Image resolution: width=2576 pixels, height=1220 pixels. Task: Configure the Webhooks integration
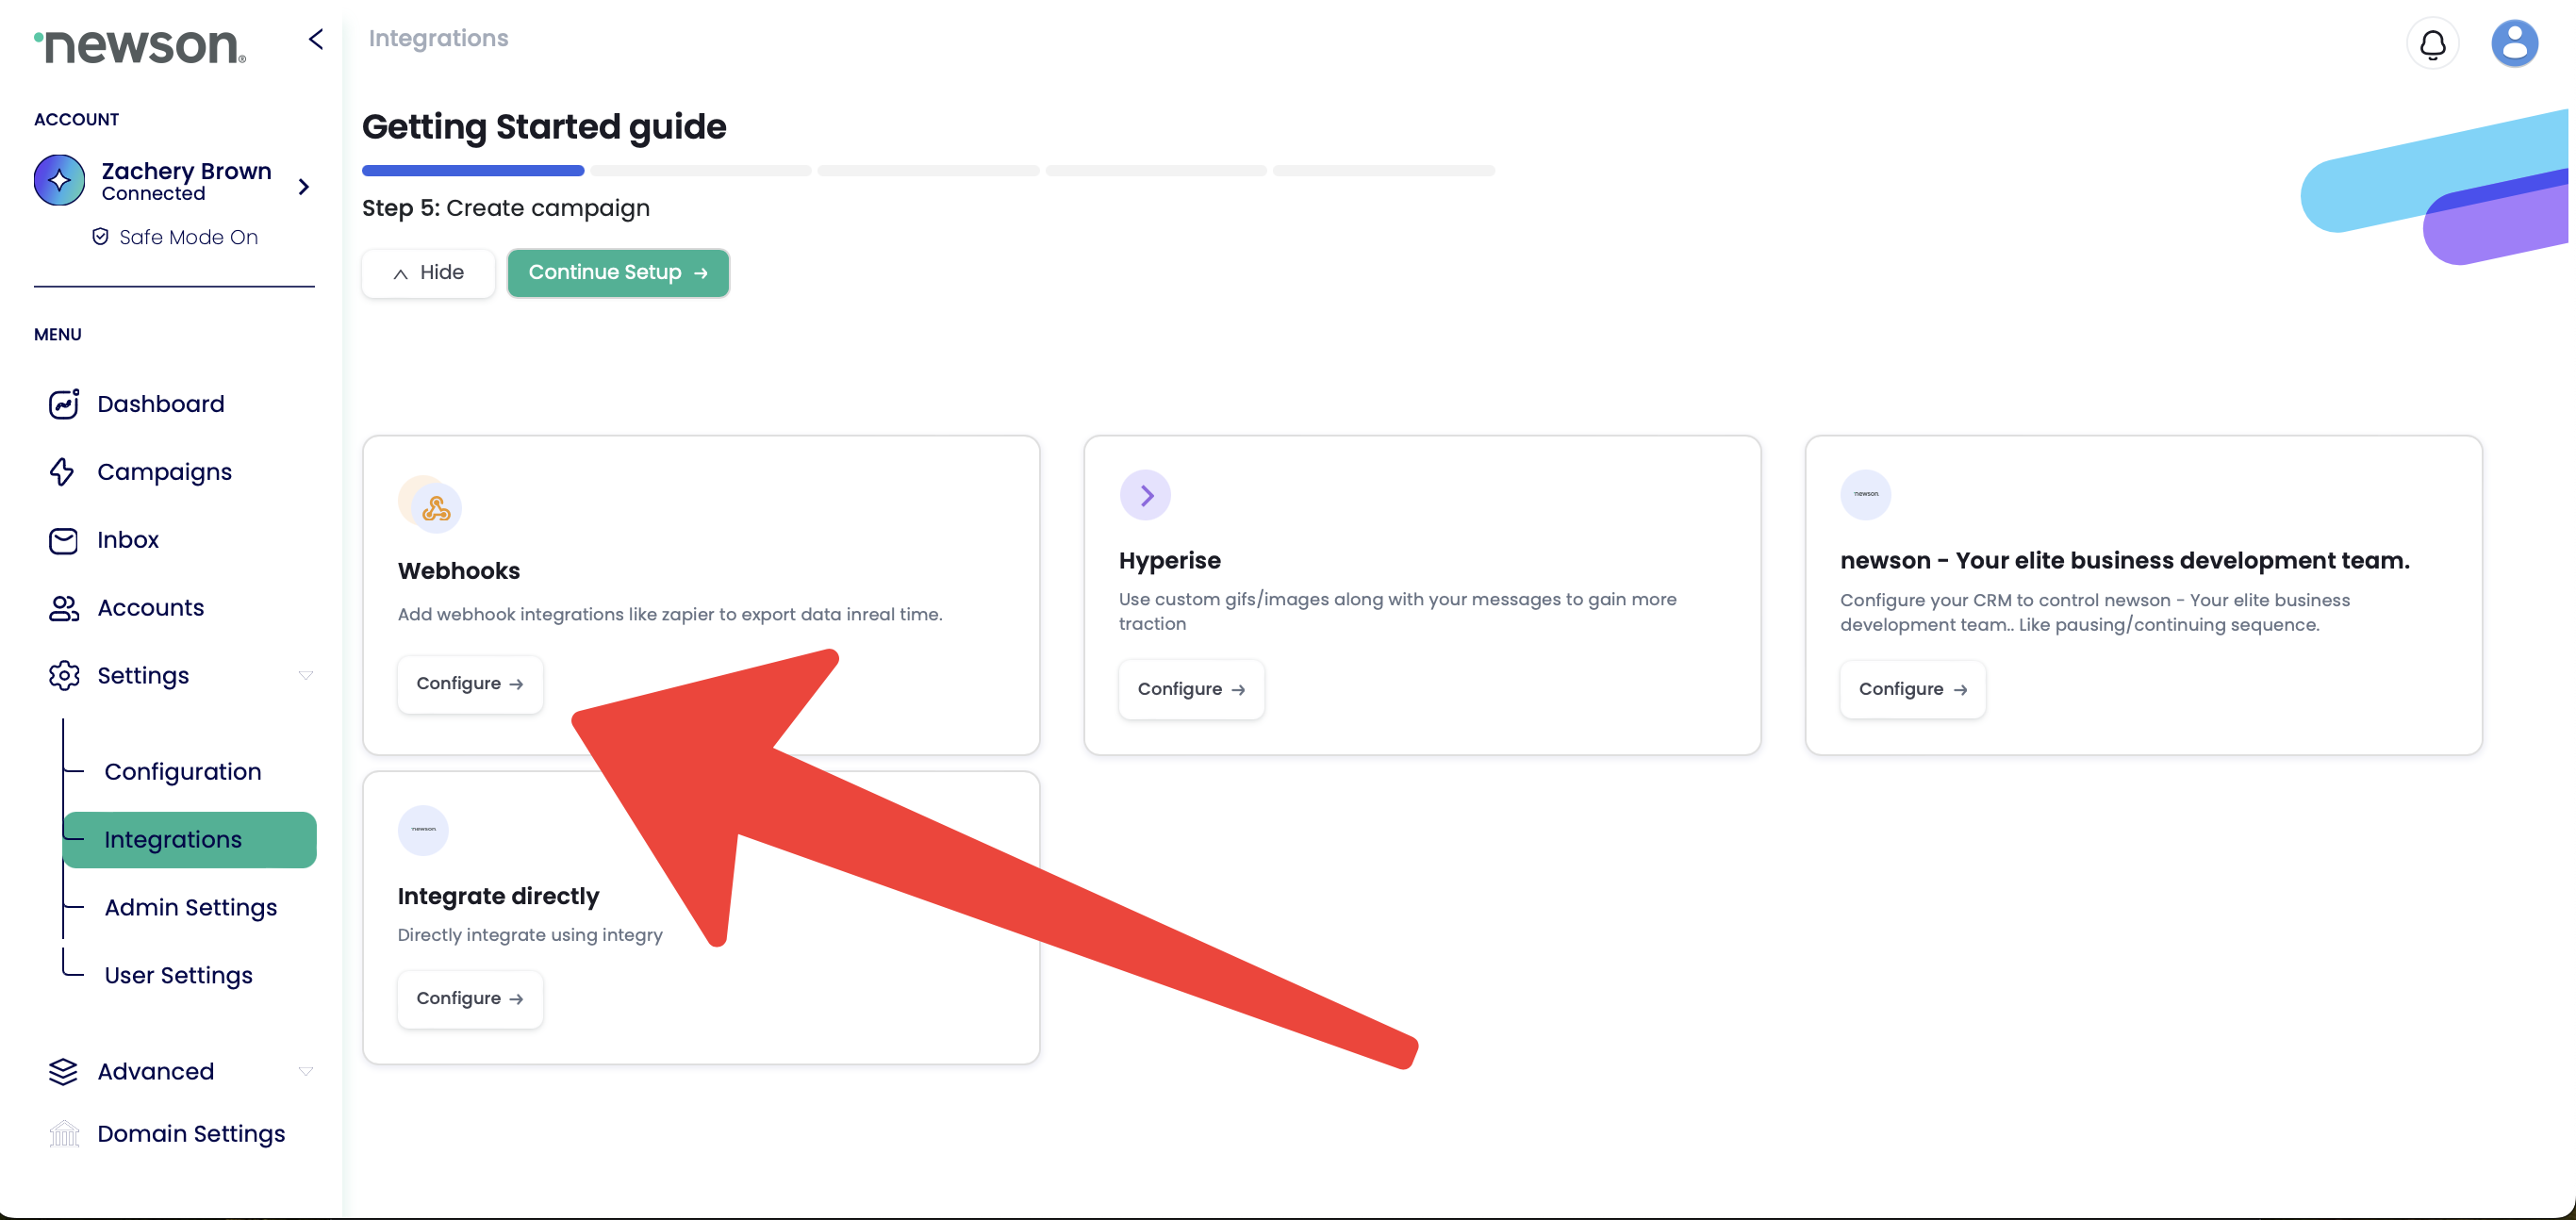[x=470, y=684]
